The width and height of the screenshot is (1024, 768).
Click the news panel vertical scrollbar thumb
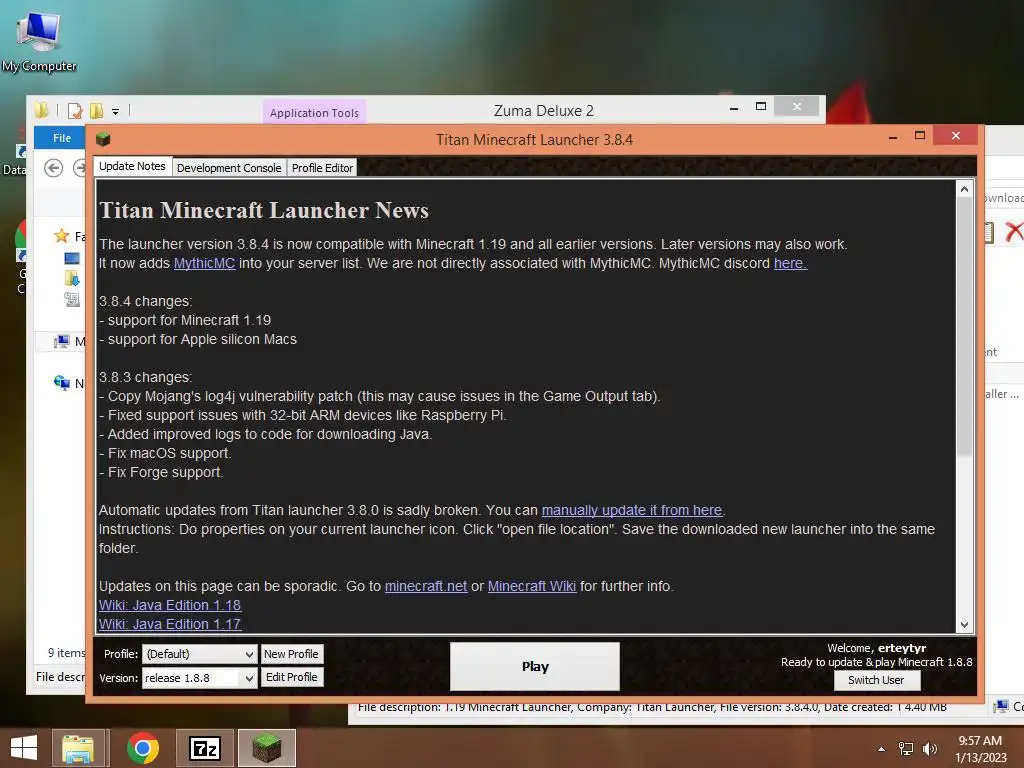tap(964, 327)
